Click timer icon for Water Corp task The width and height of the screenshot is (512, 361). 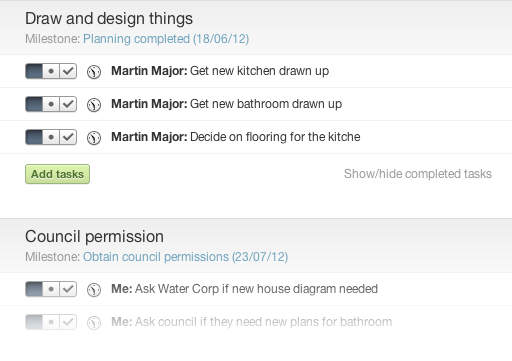pos(94,290)
